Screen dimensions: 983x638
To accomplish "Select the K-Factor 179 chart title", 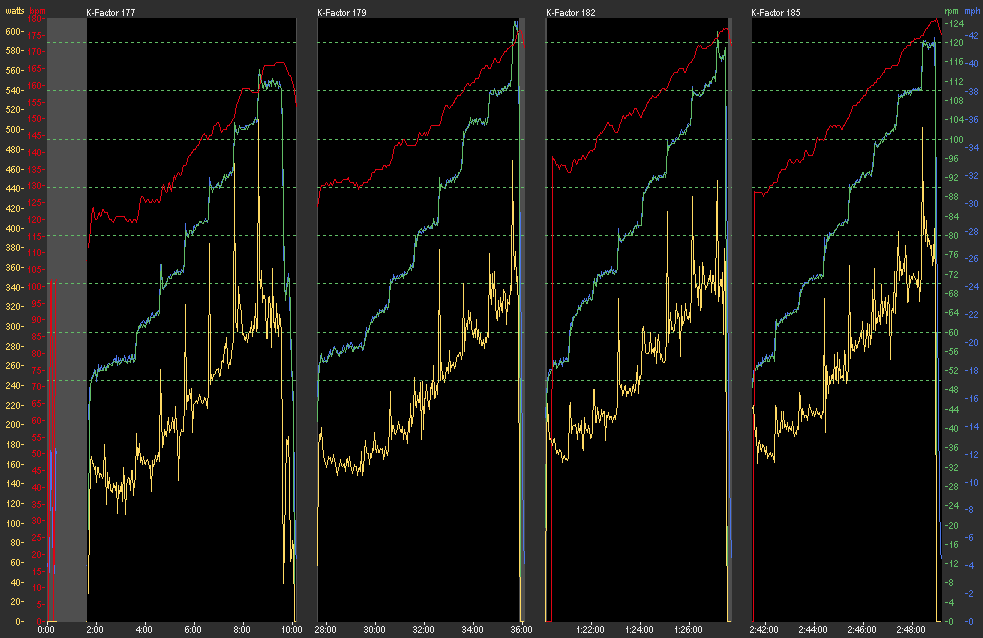I will pos(342,13).
